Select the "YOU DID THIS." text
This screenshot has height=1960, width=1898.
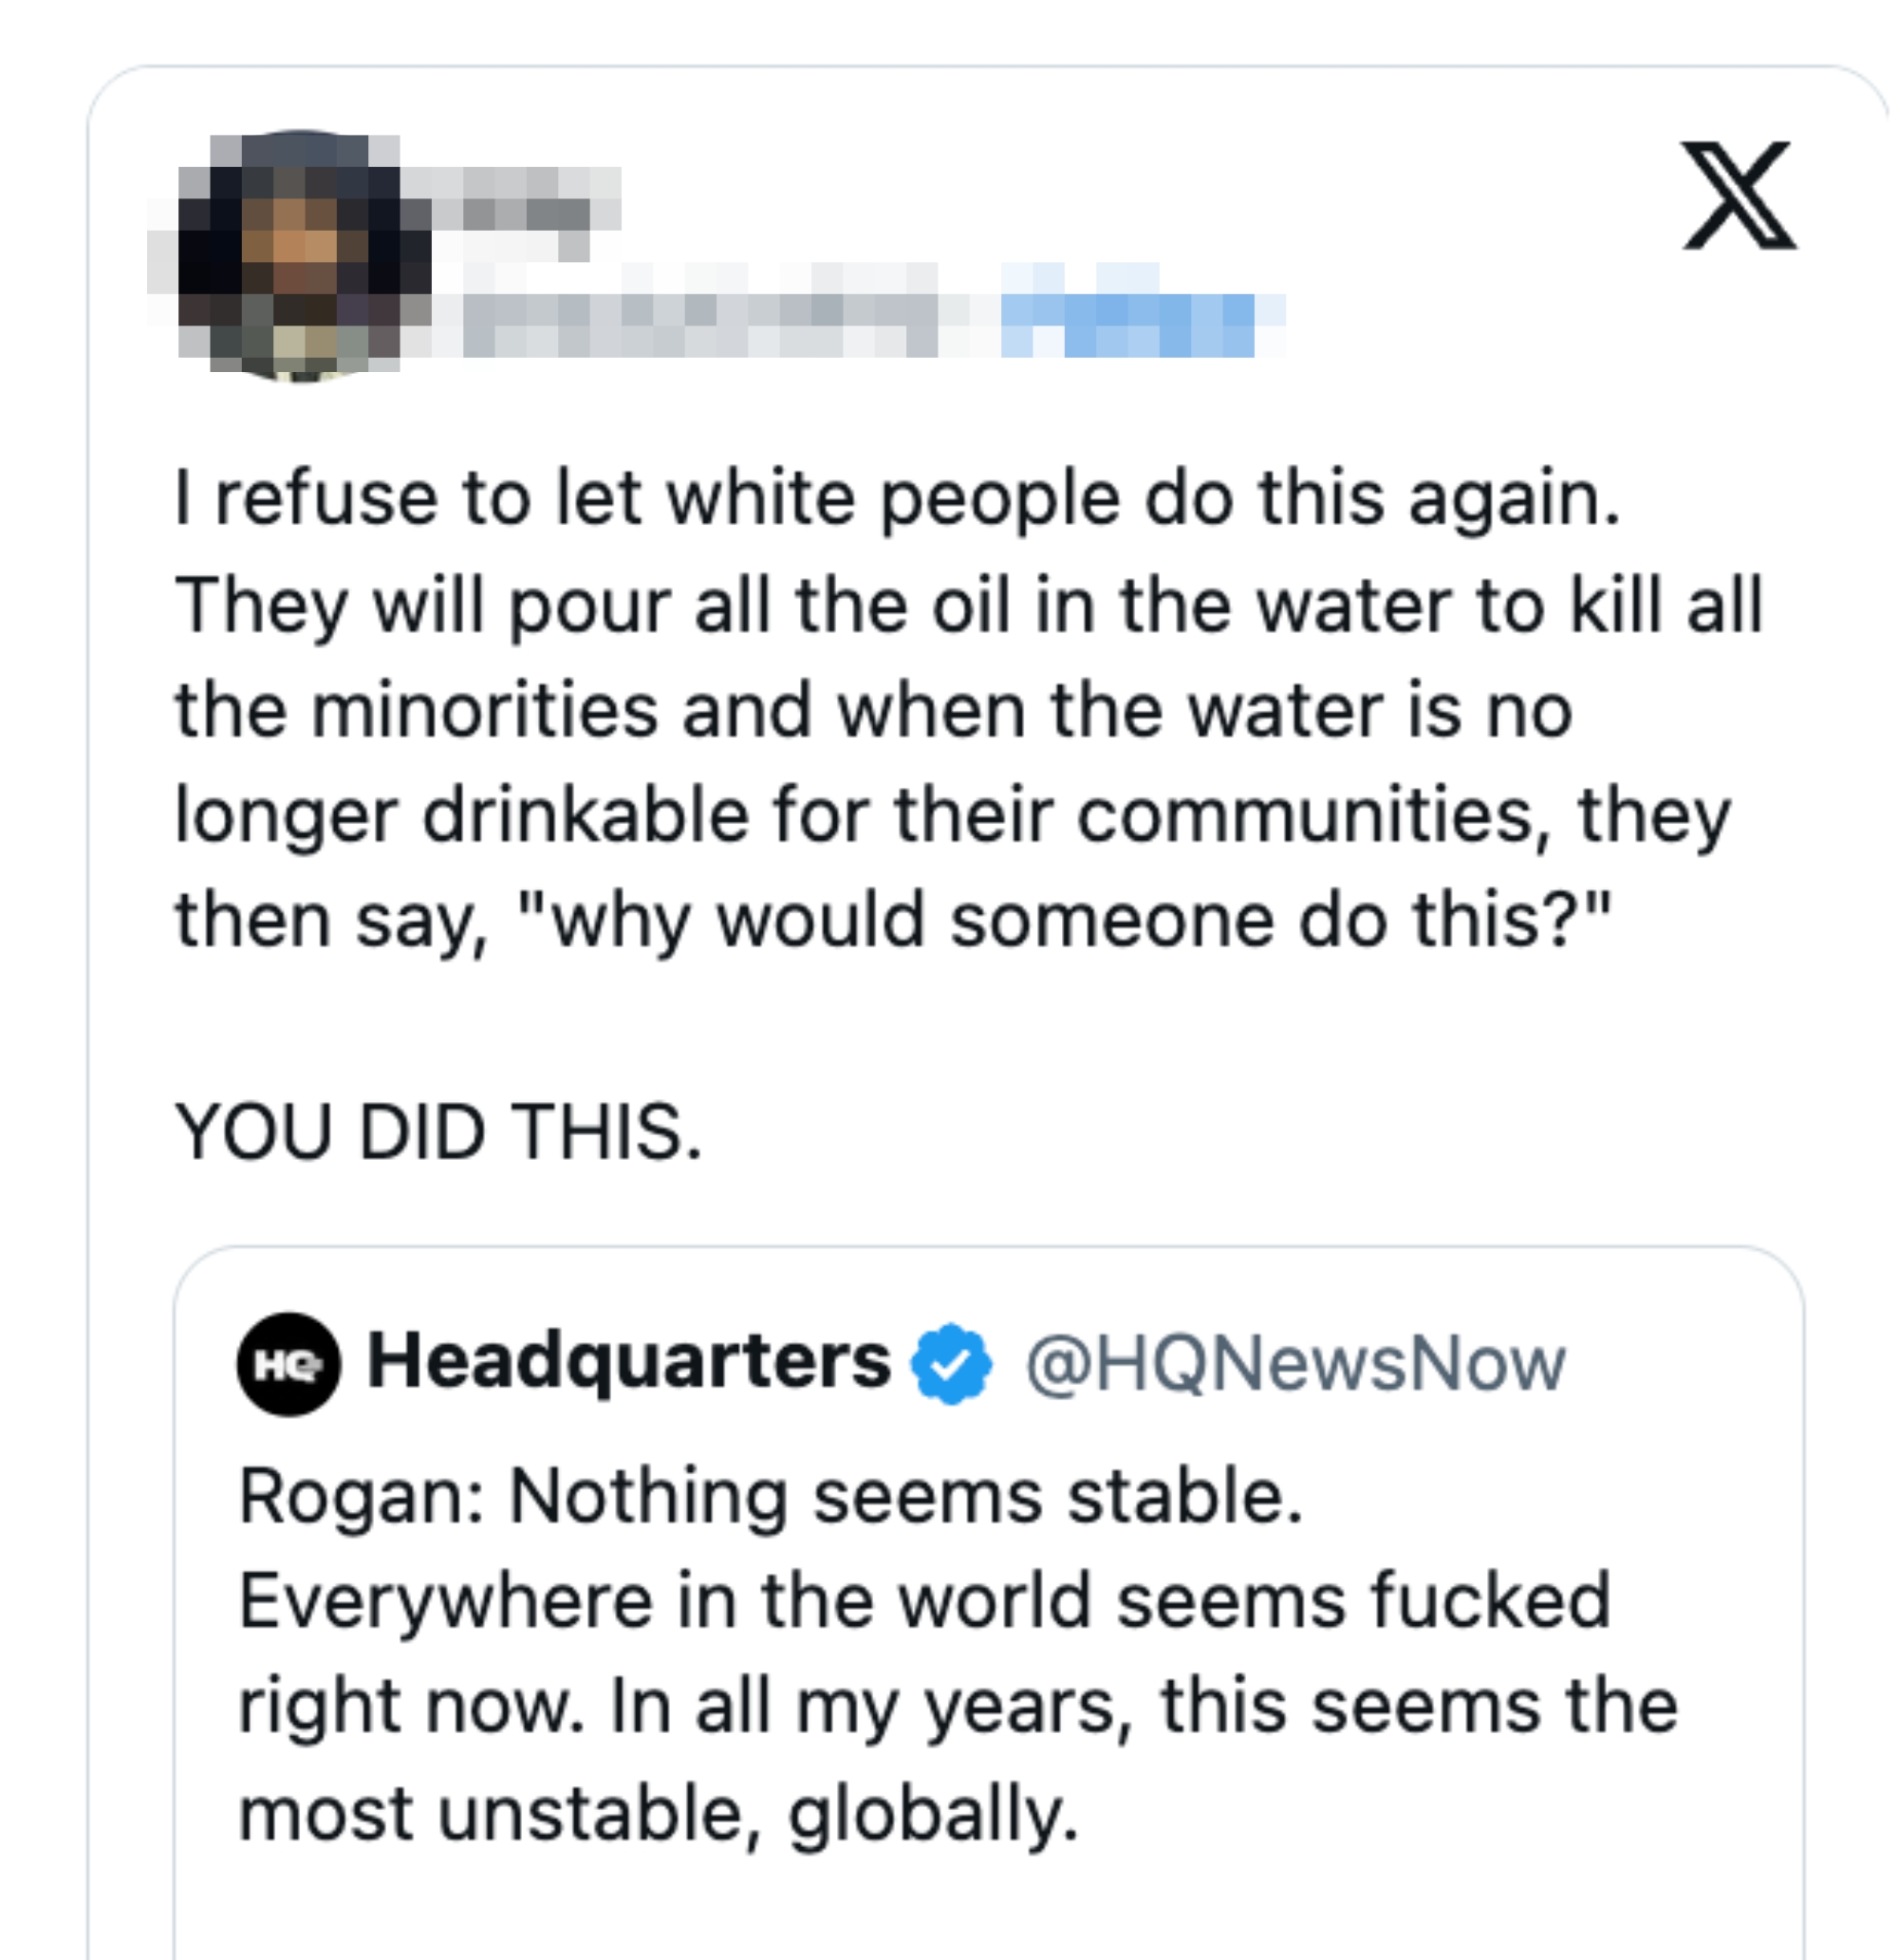440,1130
